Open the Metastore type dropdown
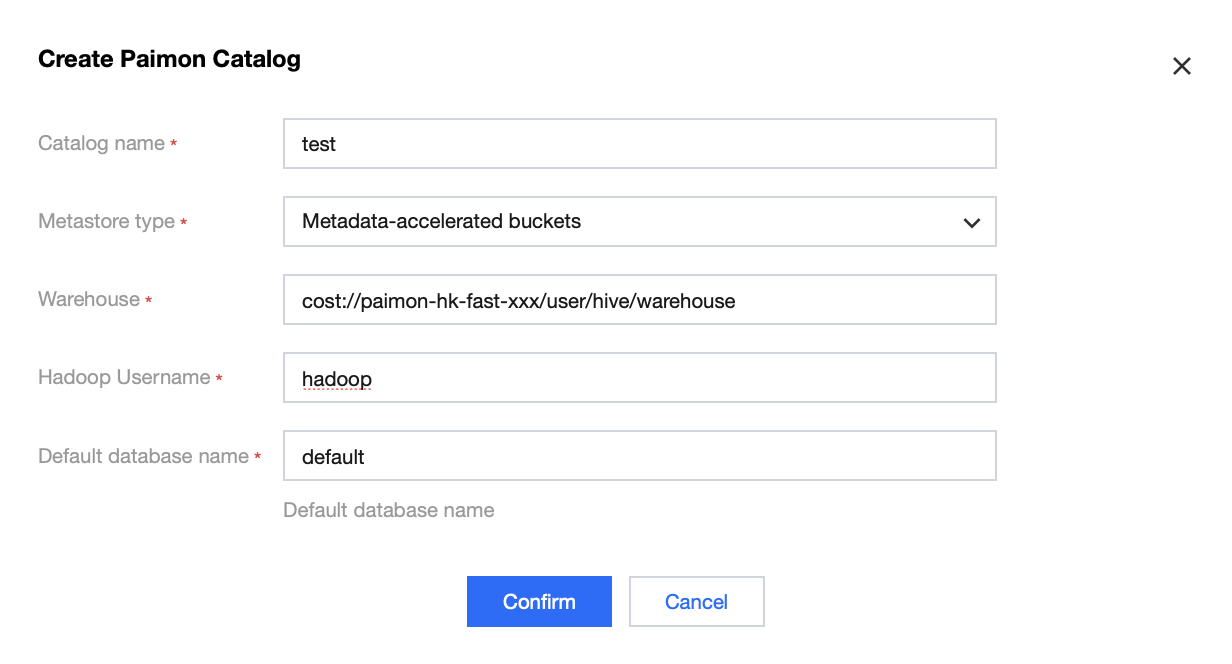The width and height of the screenshot is (1232, 664). [640, 222]
